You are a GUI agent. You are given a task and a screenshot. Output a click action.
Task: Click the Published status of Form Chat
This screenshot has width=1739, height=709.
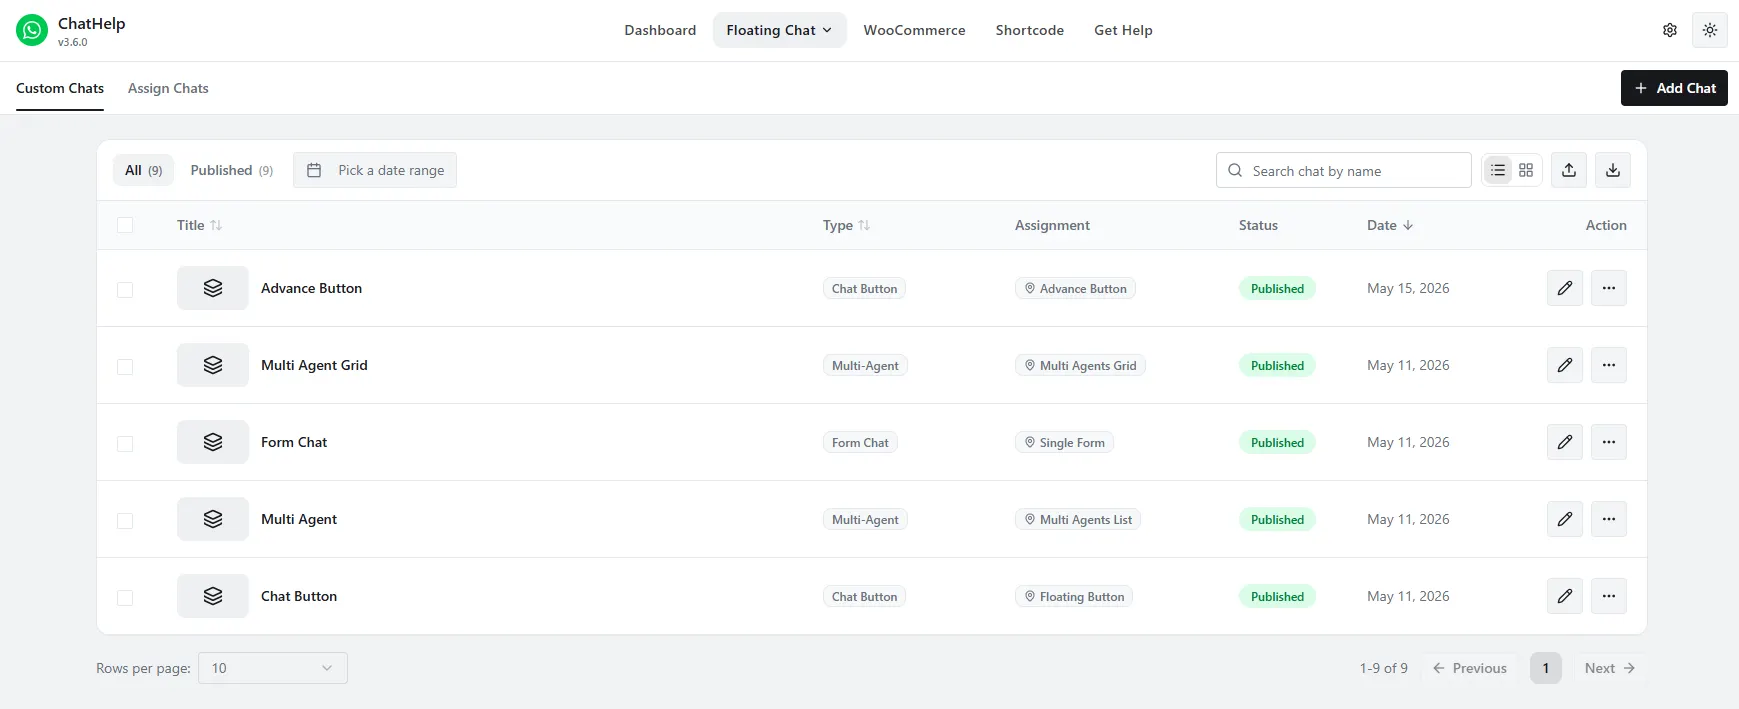click(x=1277, y=443)
